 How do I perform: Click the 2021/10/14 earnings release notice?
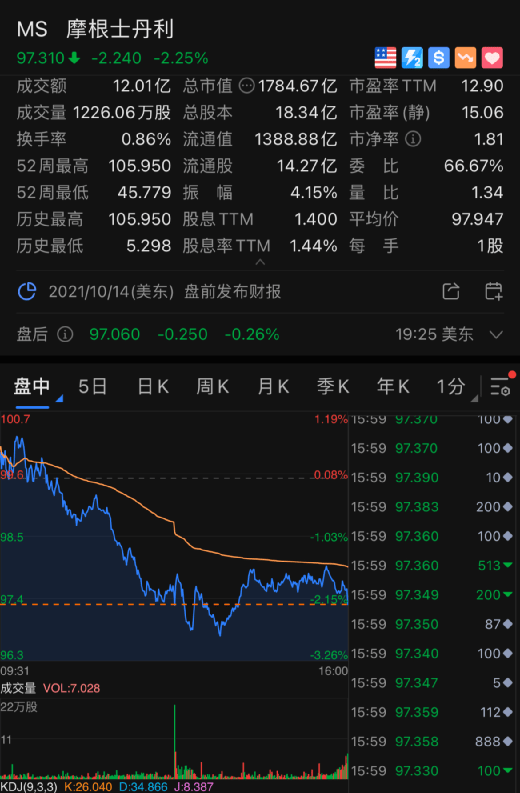[x=165, y=292]
